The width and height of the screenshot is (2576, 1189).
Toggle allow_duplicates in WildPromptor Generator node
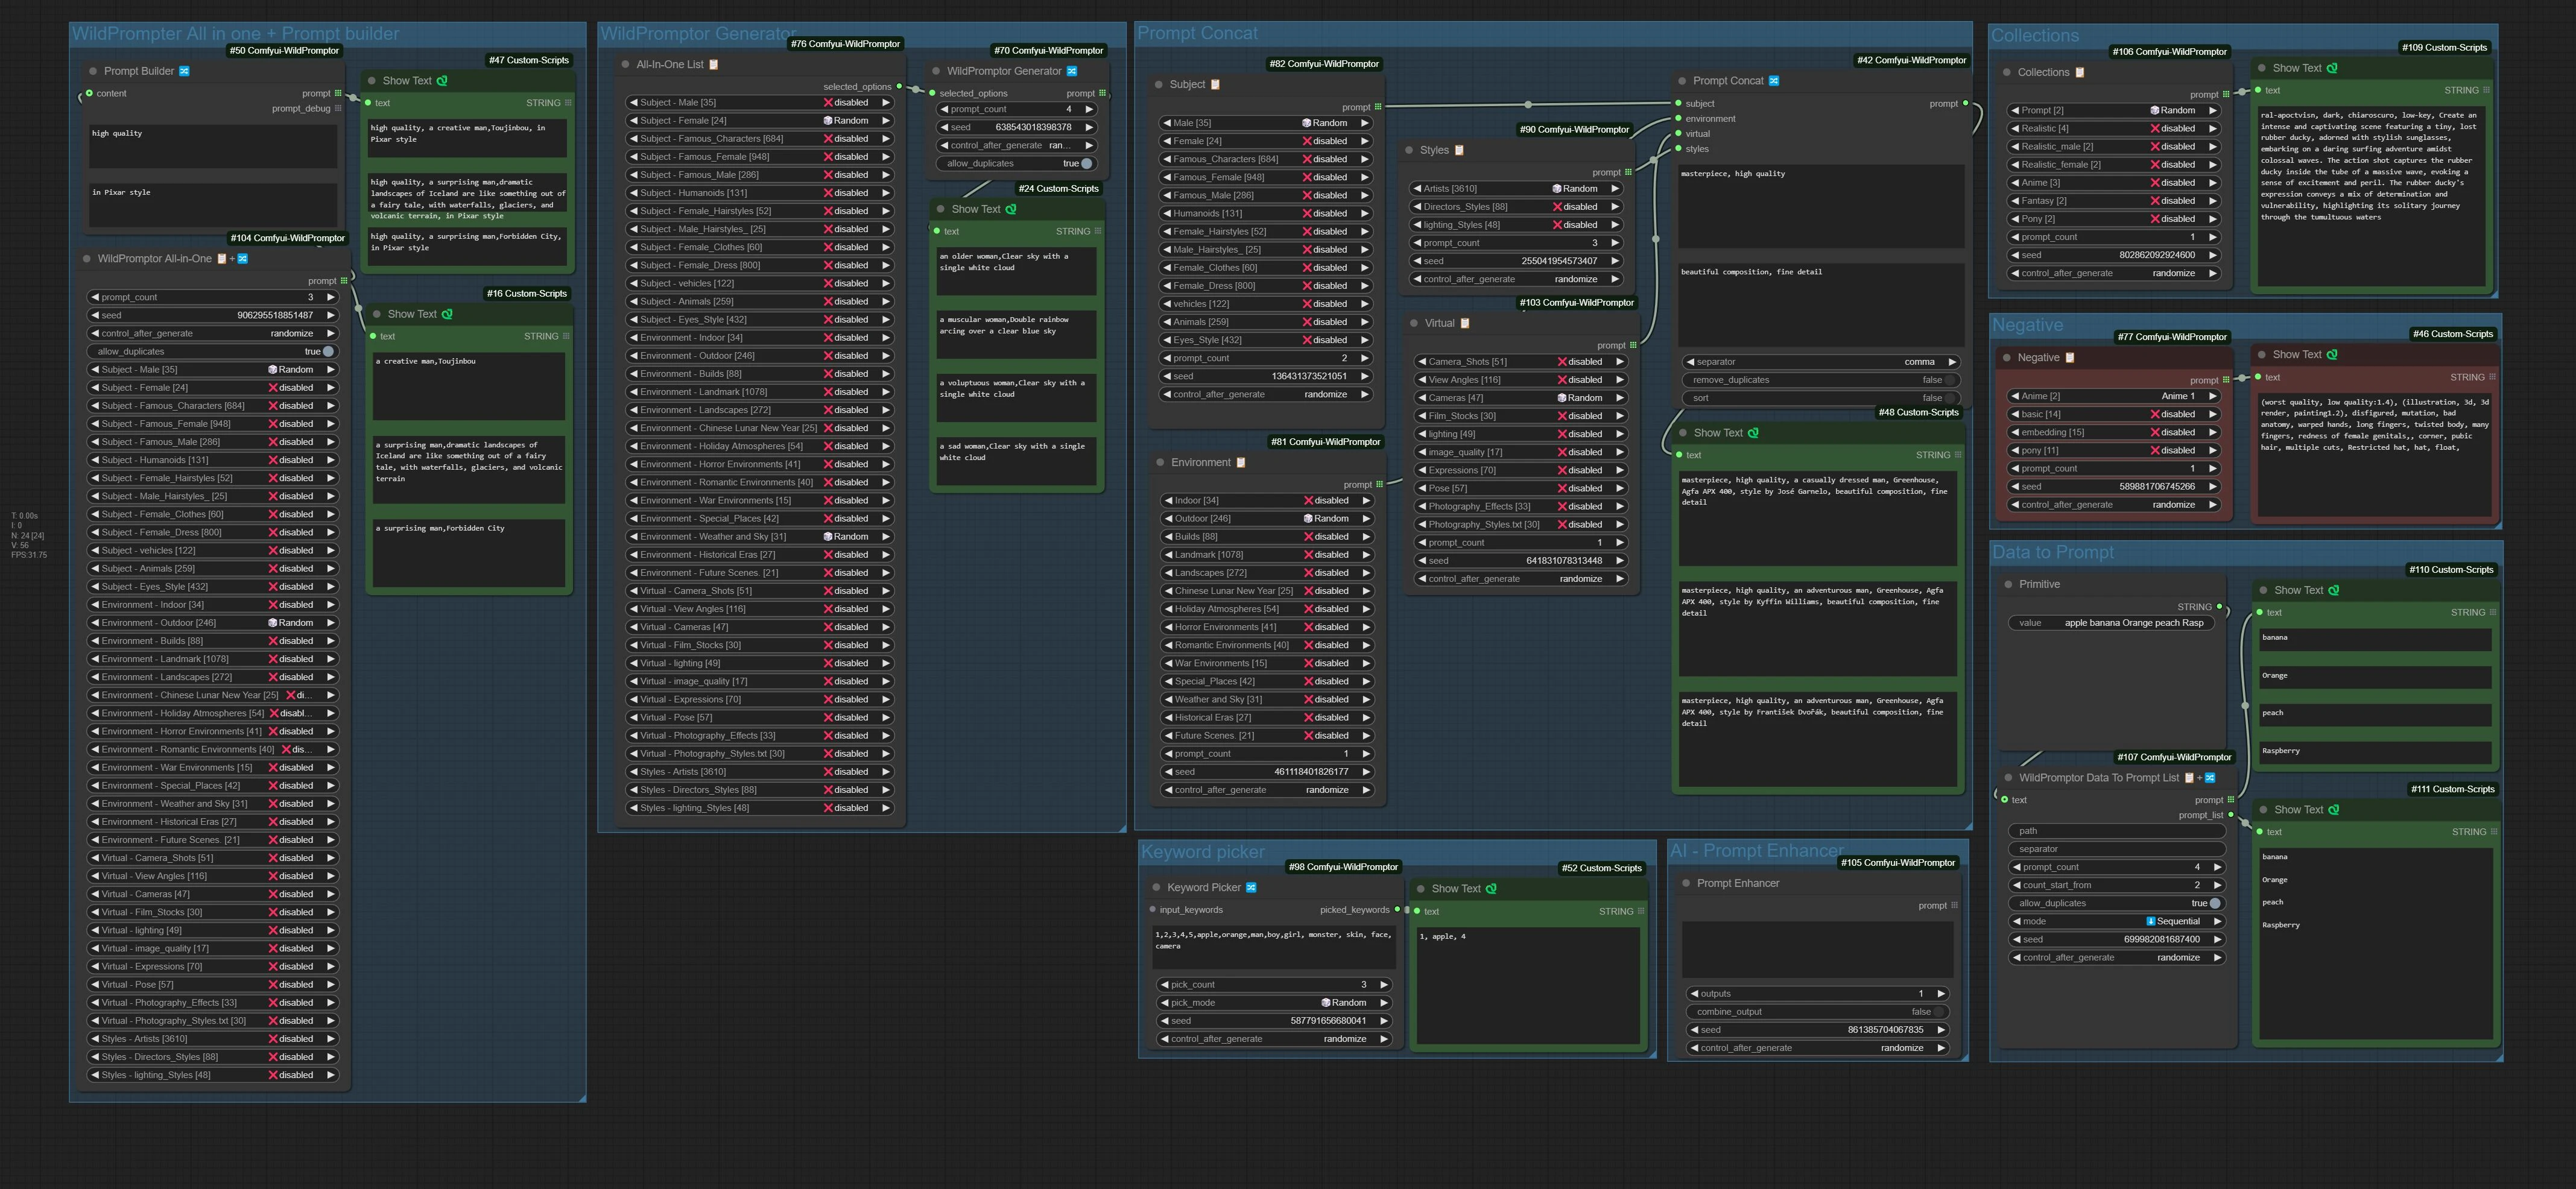1016,163
